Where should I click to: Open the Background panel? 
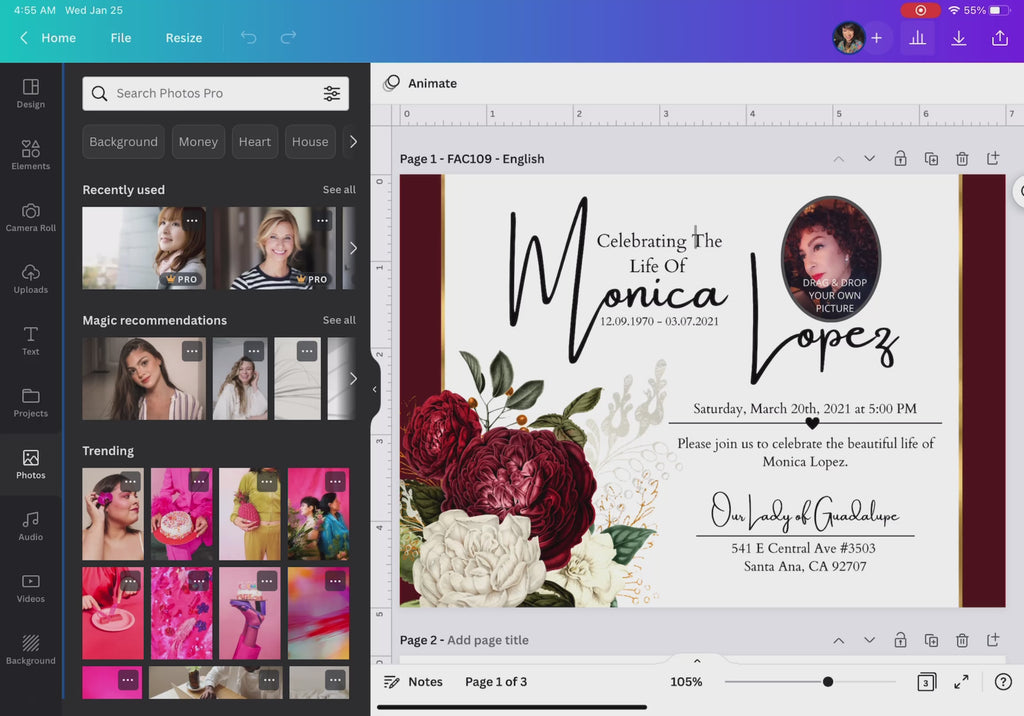[x=31, y=650]
